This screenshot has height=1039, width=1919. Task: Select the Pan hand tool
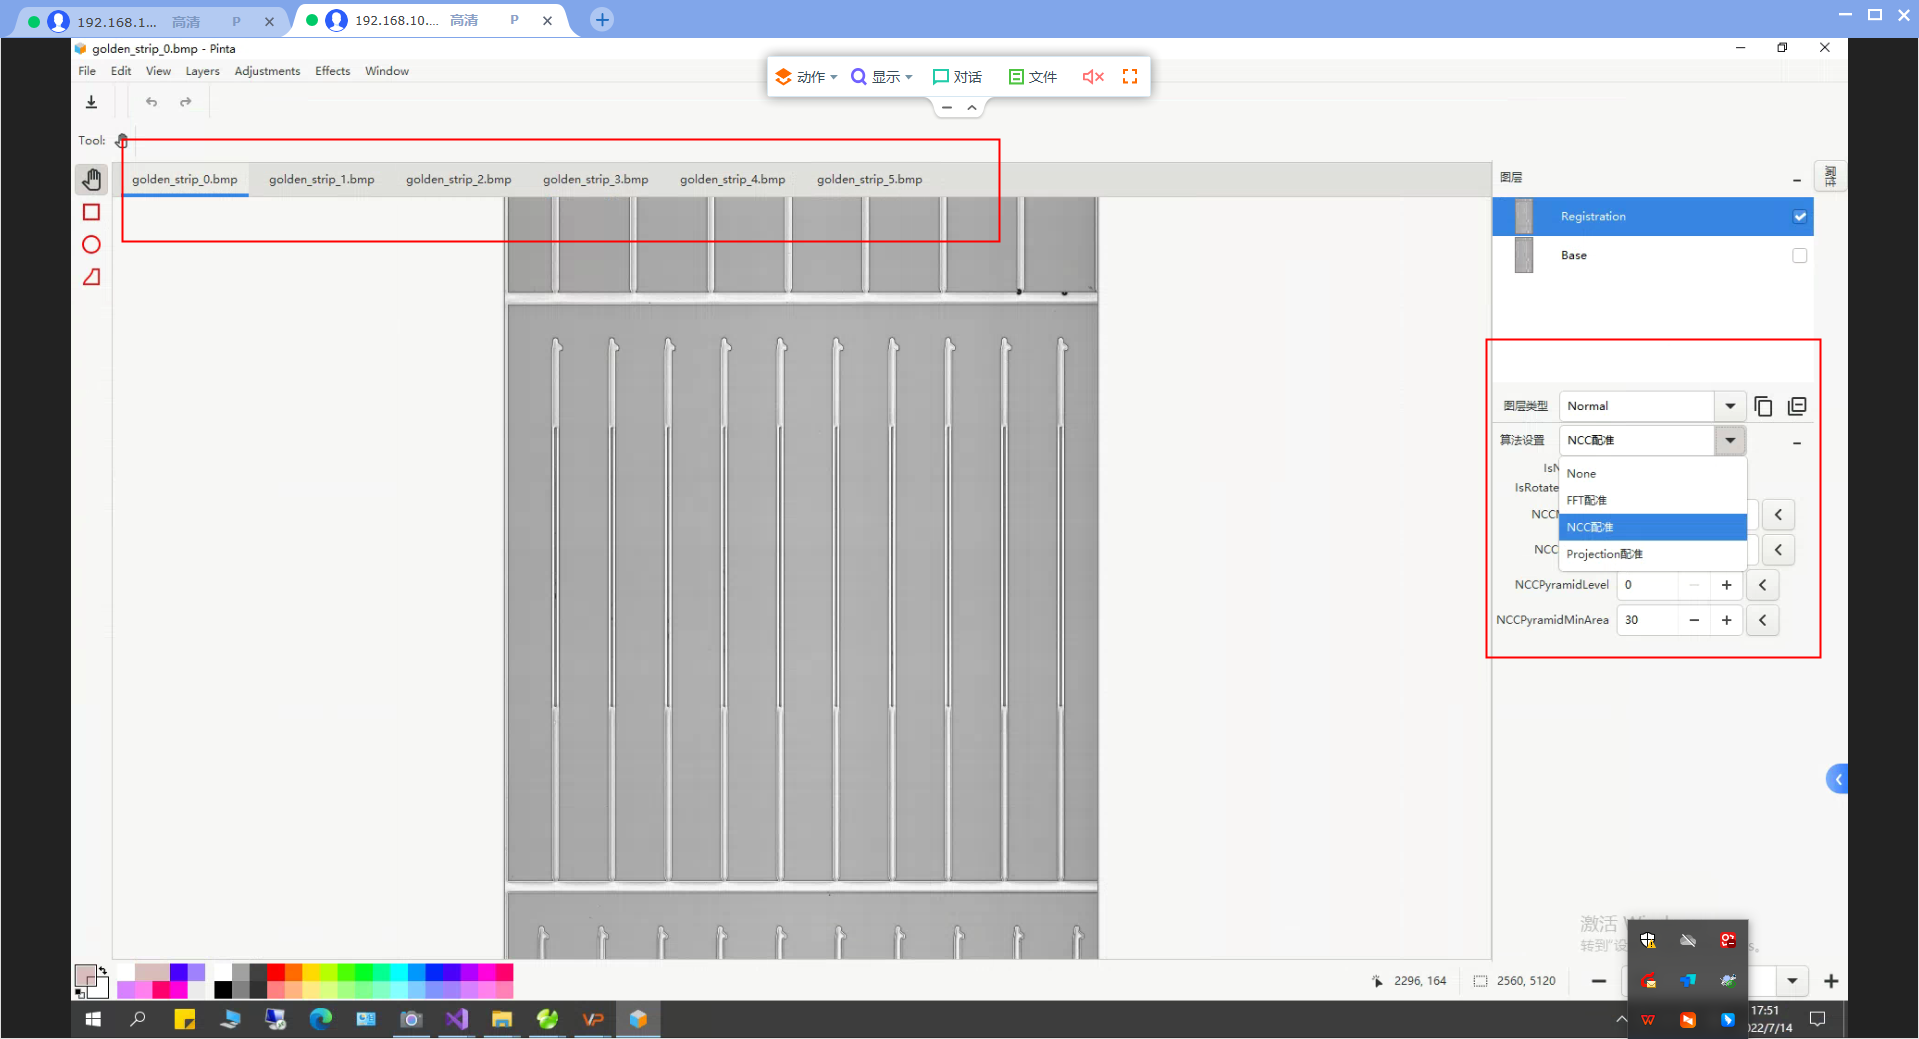pos(91,180)
